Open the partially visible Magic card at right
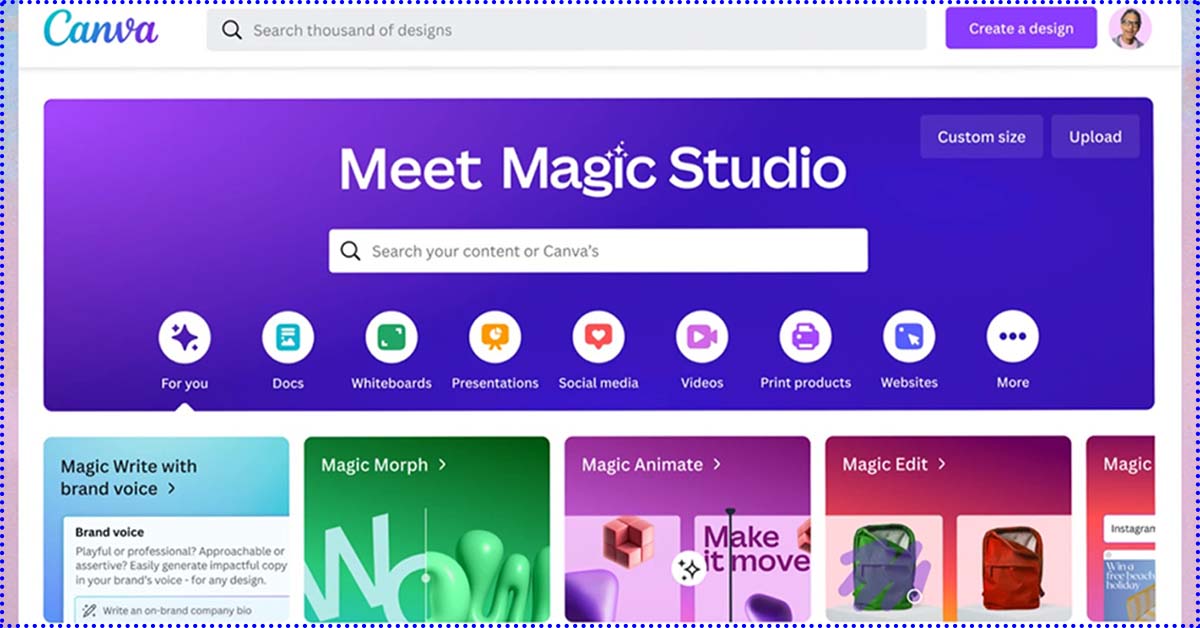The height and width of the screenshot is (628, 1200). point(1120,529)
